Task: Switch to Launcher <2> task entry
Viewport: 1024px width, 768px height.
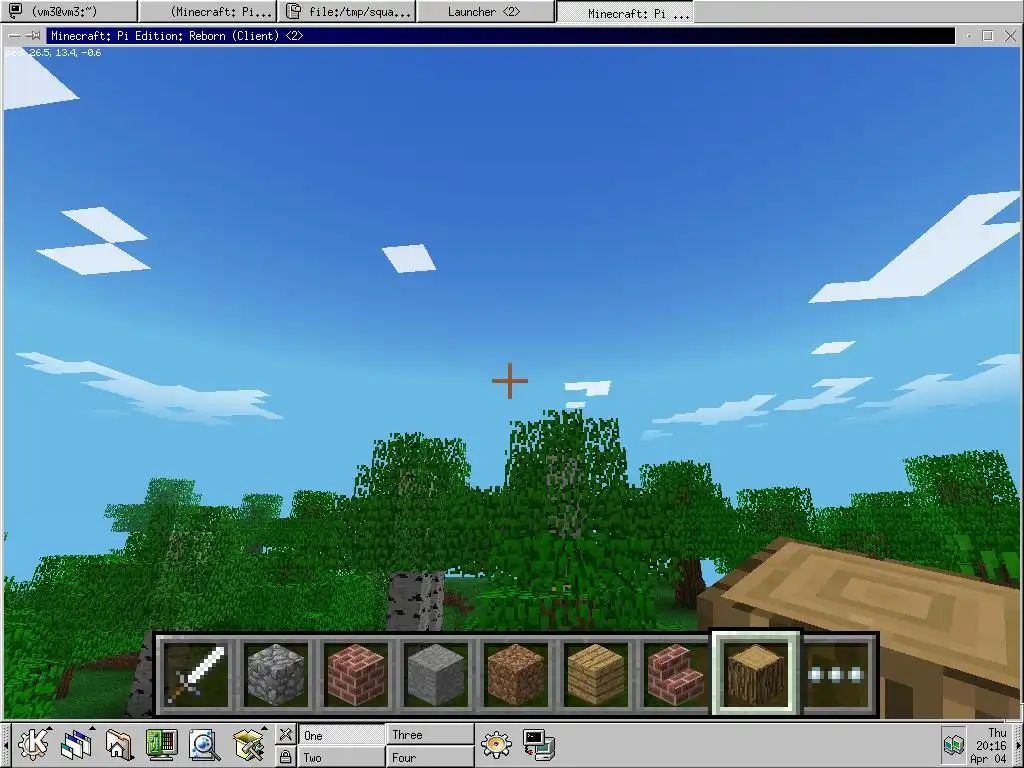Action: [x=486, y=11]
